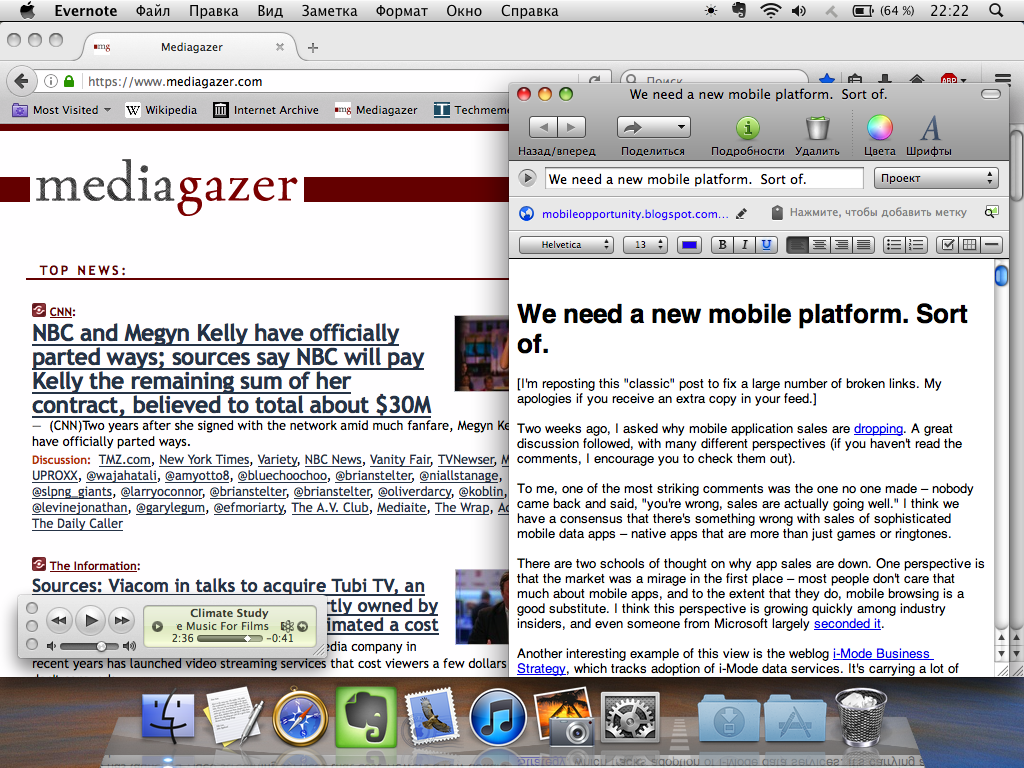The image size is (1024, 768).
Task: Play the track in the iTunes mini player
Action: tap(91, 620)
